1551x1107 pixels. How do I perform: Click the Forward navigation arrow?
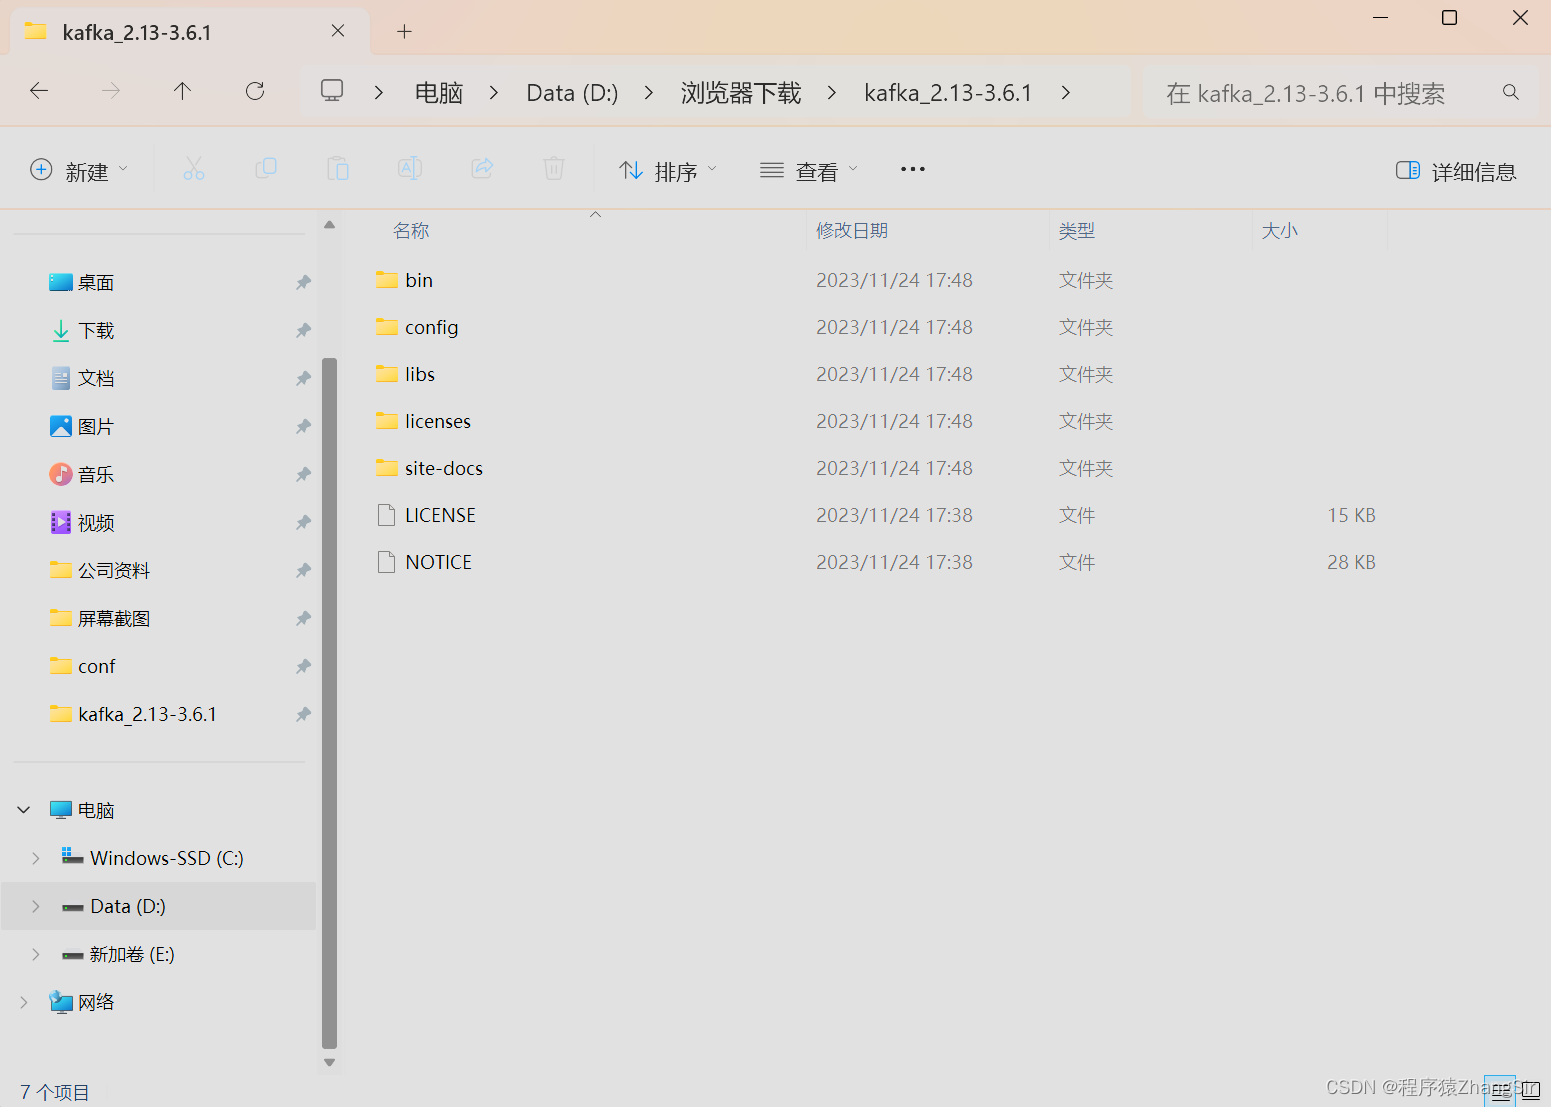(111, 91)
